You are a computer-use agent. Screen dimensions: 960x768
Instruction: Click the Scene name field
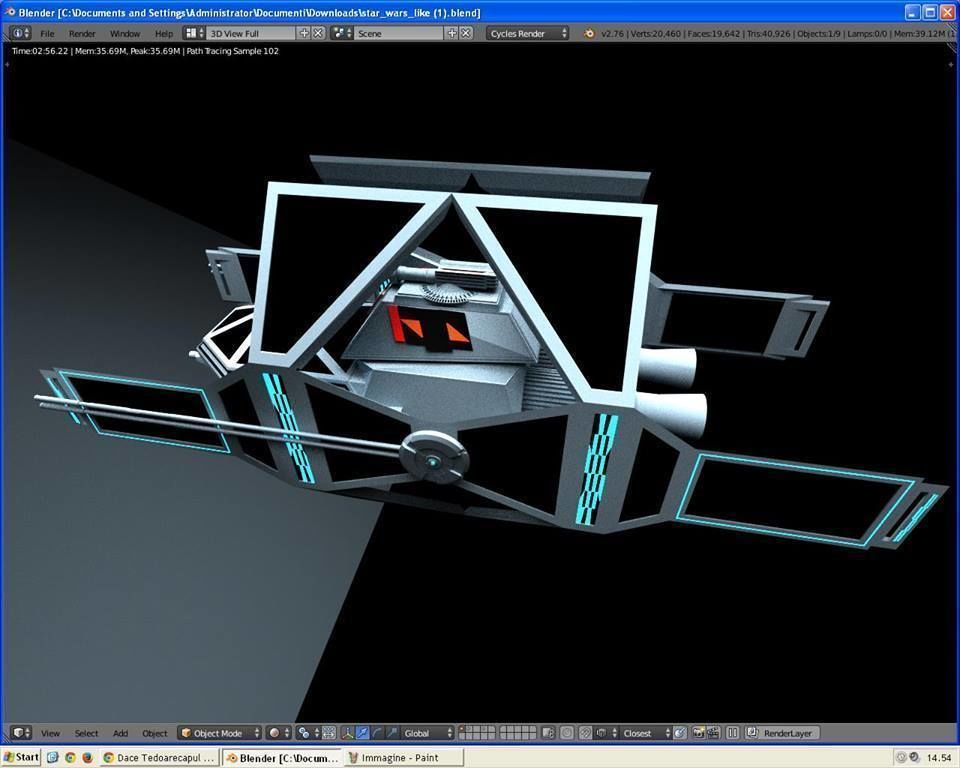[399, 33]
